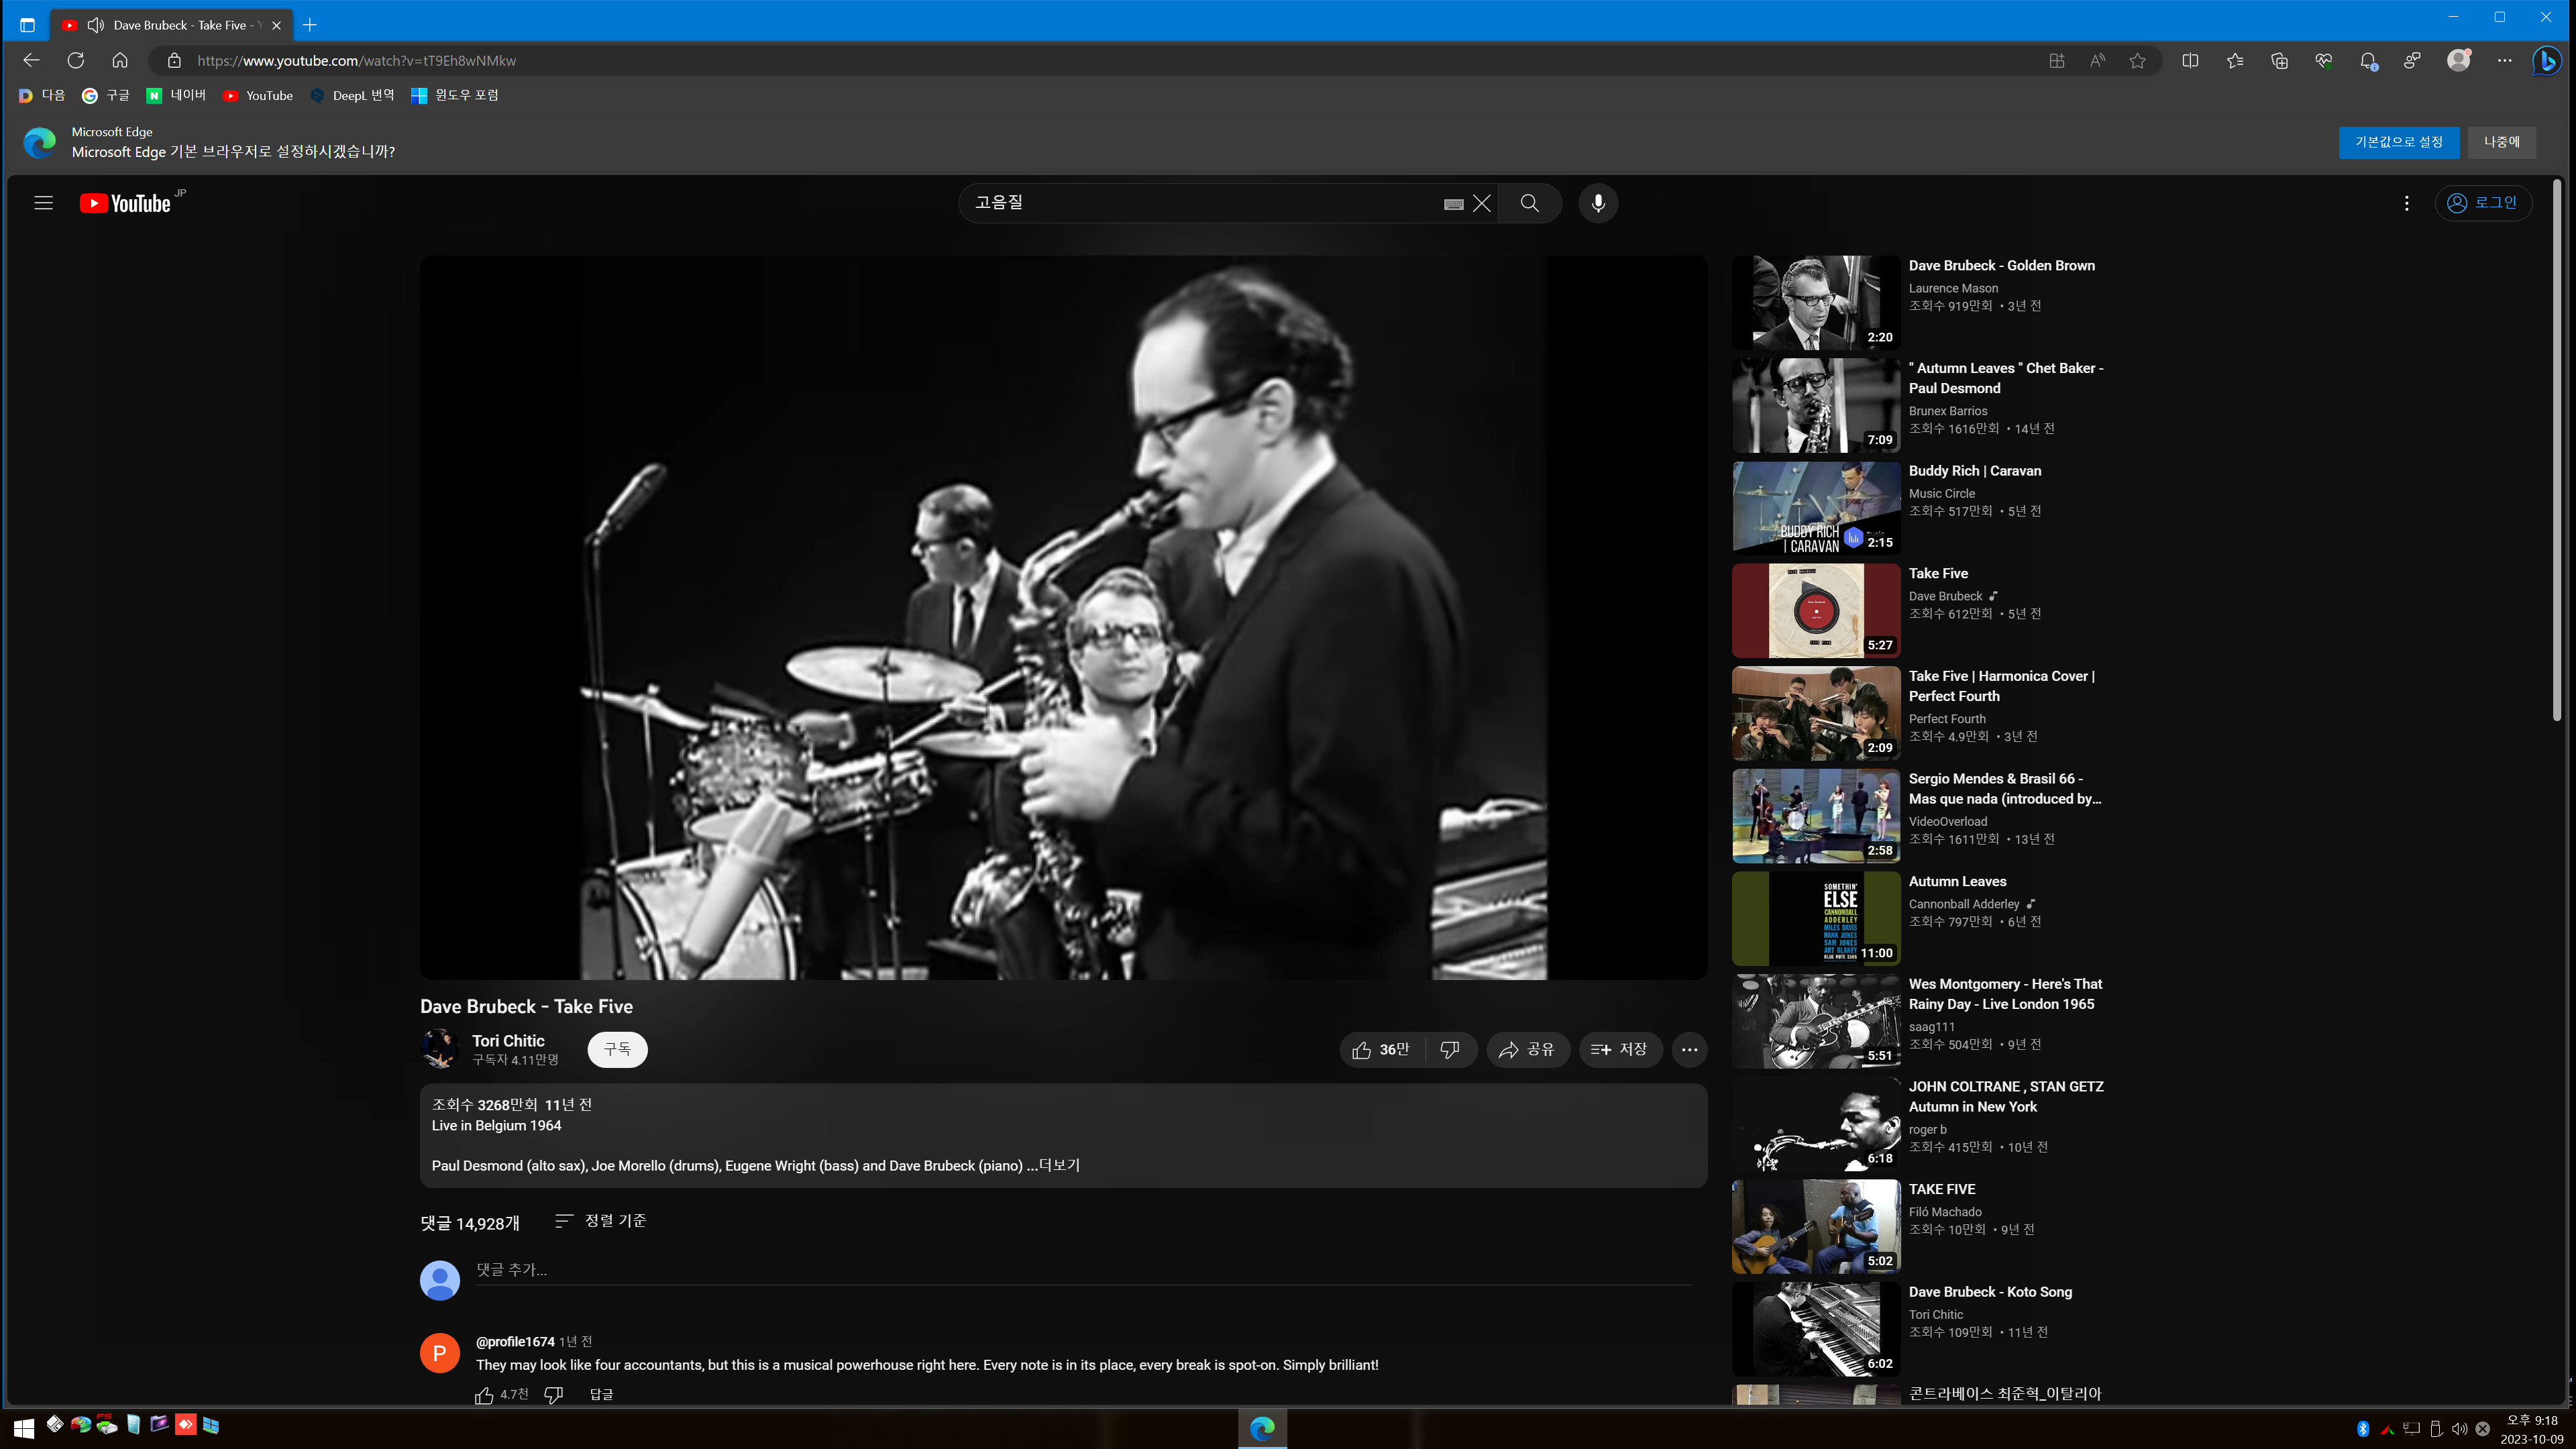The height and width of the screenshot is (1449, 2576).
Task: Add this page to favorites star icon
Action: point(2138,61)
